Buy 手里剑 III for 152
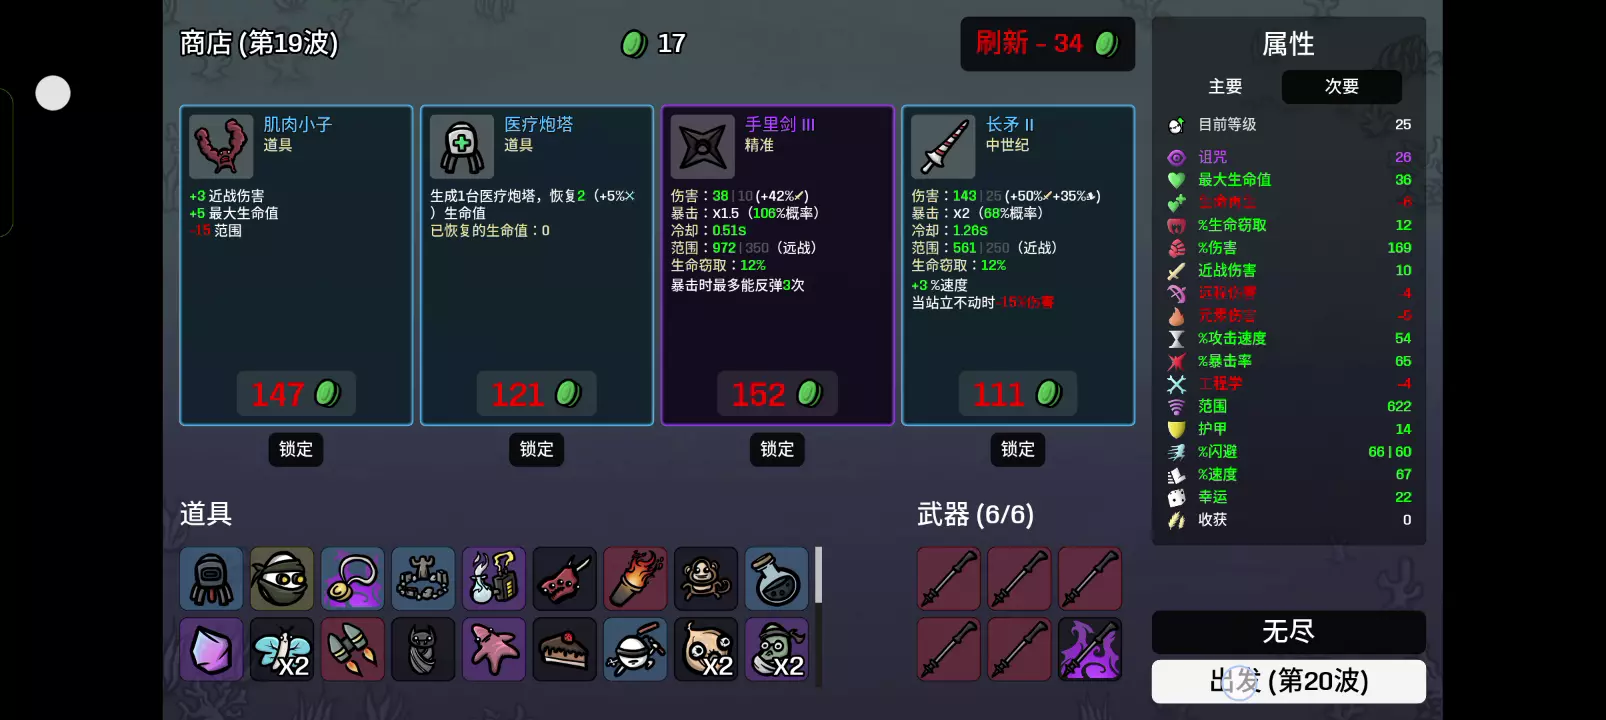This screenshot has width=1606, height=720. click(x=777, y=394)
